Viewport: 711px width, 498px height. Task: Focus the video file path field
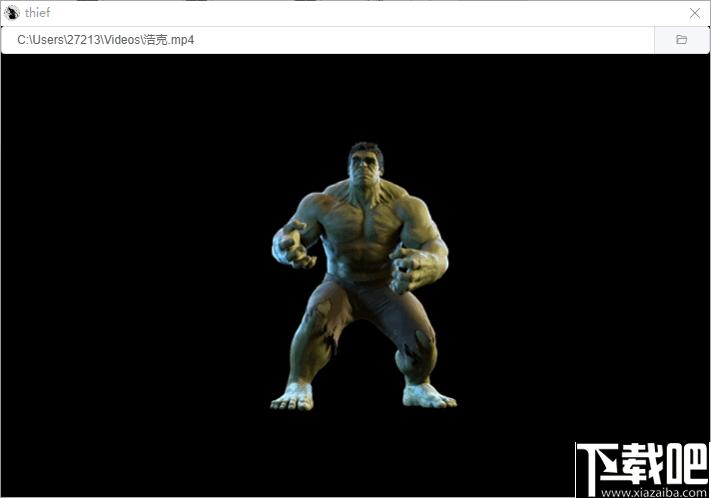pos(328,40)
